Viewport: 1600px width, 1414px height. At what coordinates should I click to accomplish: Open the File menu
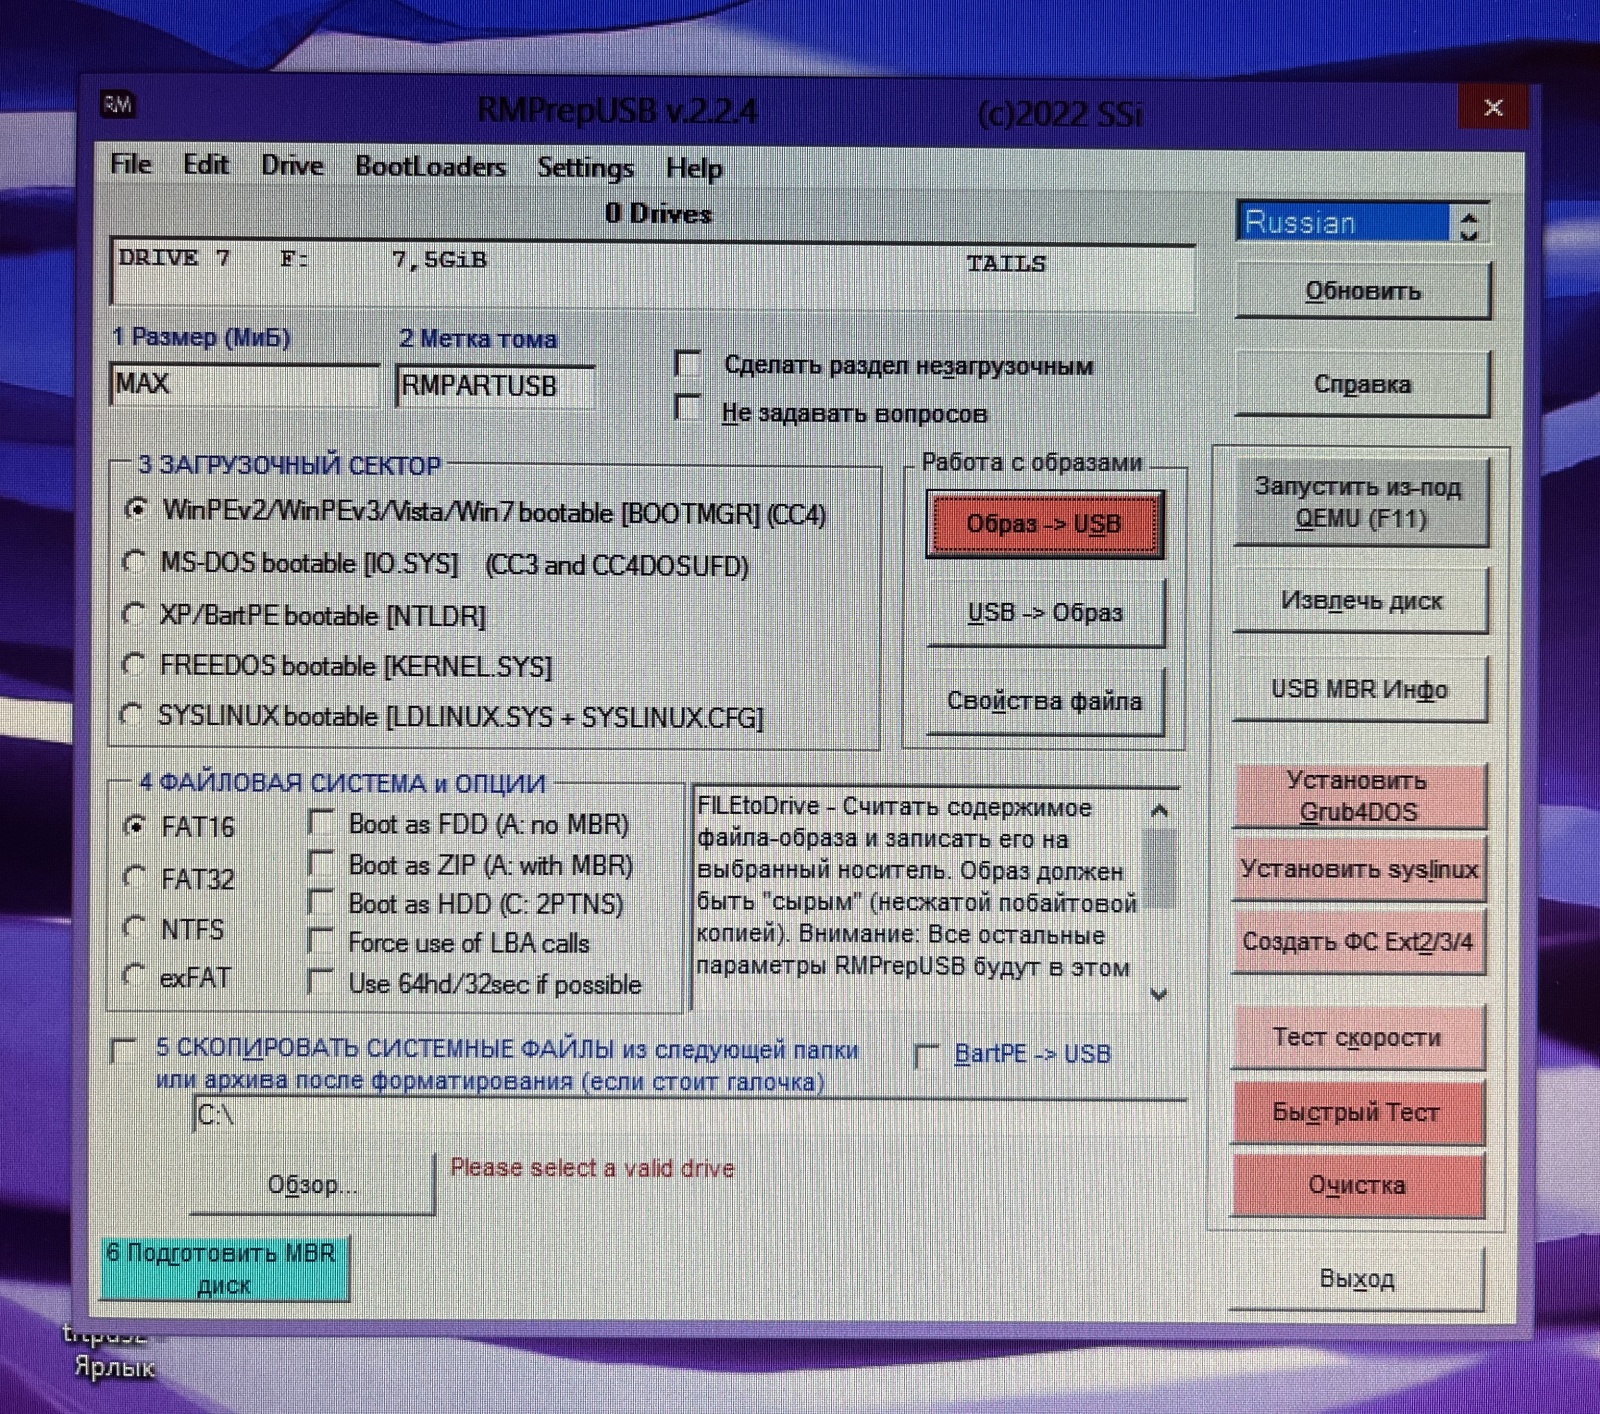click(x=131, y=164)
